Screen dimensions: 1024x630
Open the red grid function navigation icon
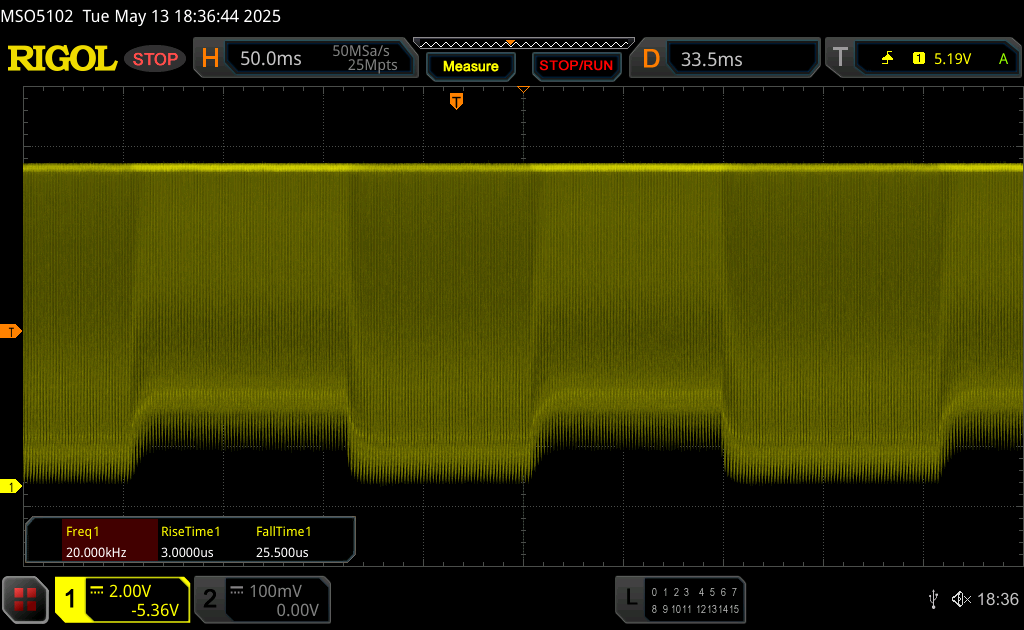coord(25,599)
